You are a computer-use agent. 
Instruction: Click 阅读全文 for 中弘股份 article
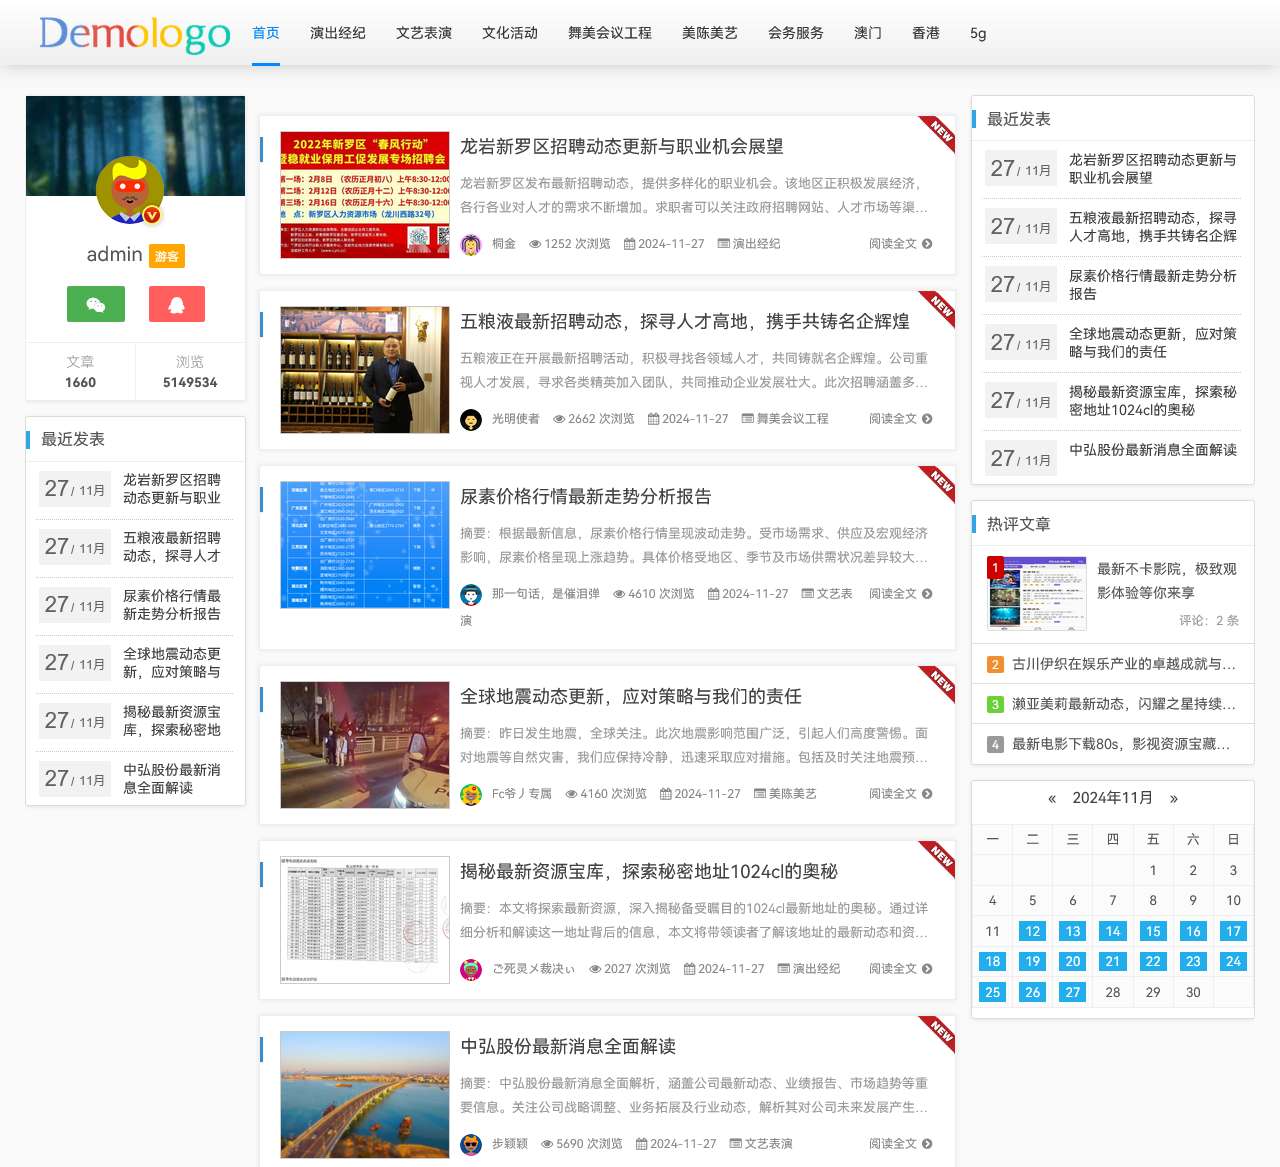pyautogui.click(x=892, y=1144)
